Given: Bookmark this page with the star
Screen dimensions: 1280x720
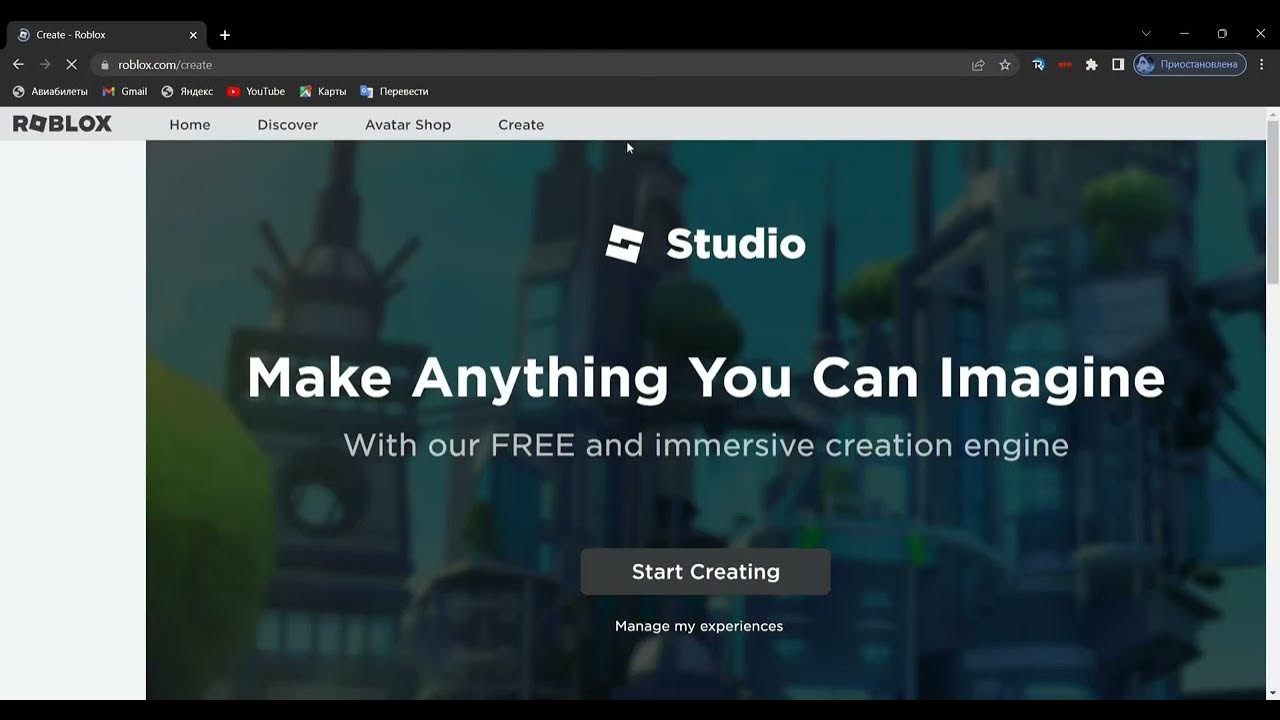Looking at the screenshot, I should 1005,65.
